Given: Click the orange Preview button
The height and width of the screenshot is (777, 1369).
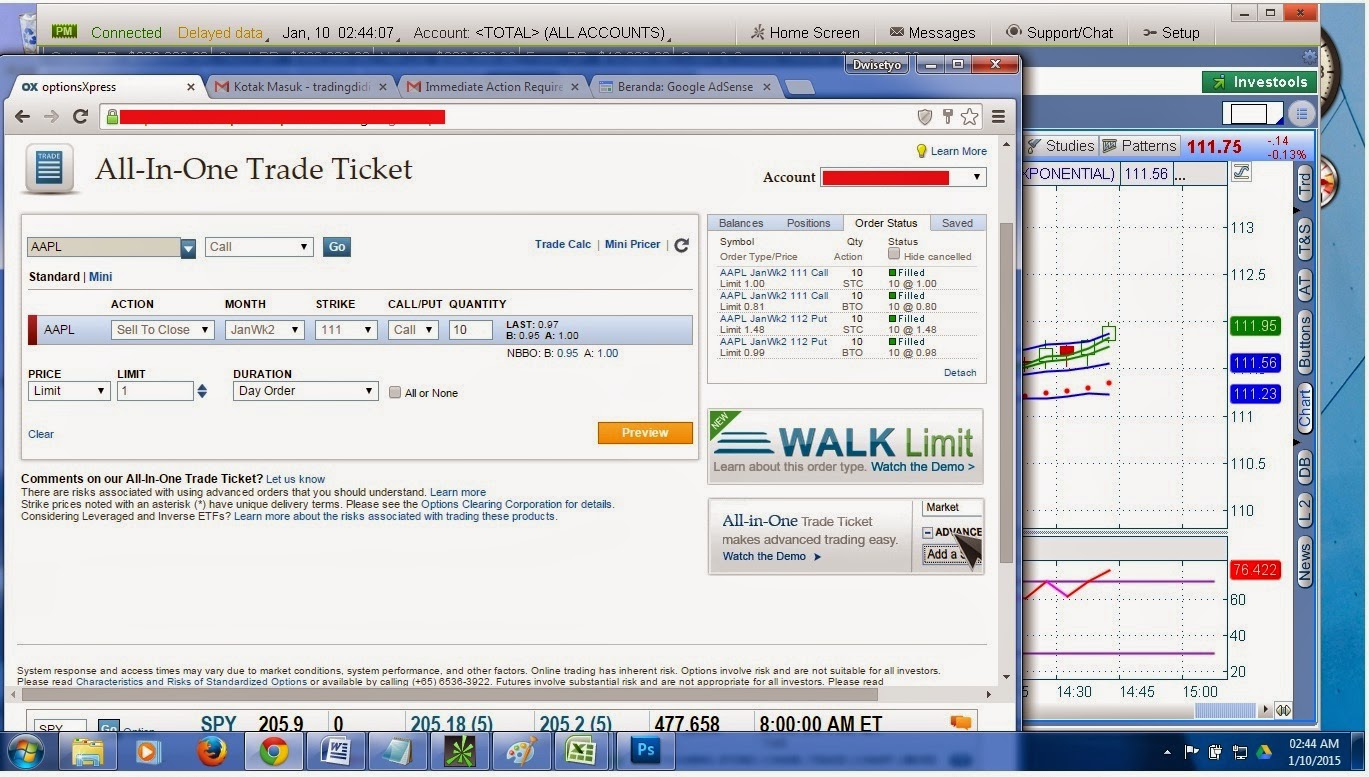Looking at the screenshot, I should pyautogui.click(x=645, y=433).
